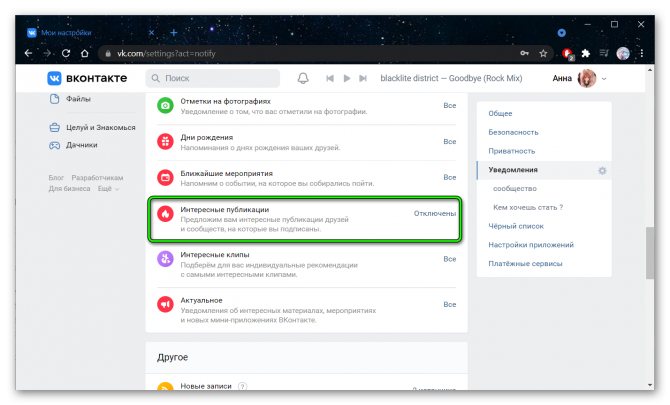Open saved passwords key icon
The height and width of the screenshot is (405, 670).
tap(524, 53)
